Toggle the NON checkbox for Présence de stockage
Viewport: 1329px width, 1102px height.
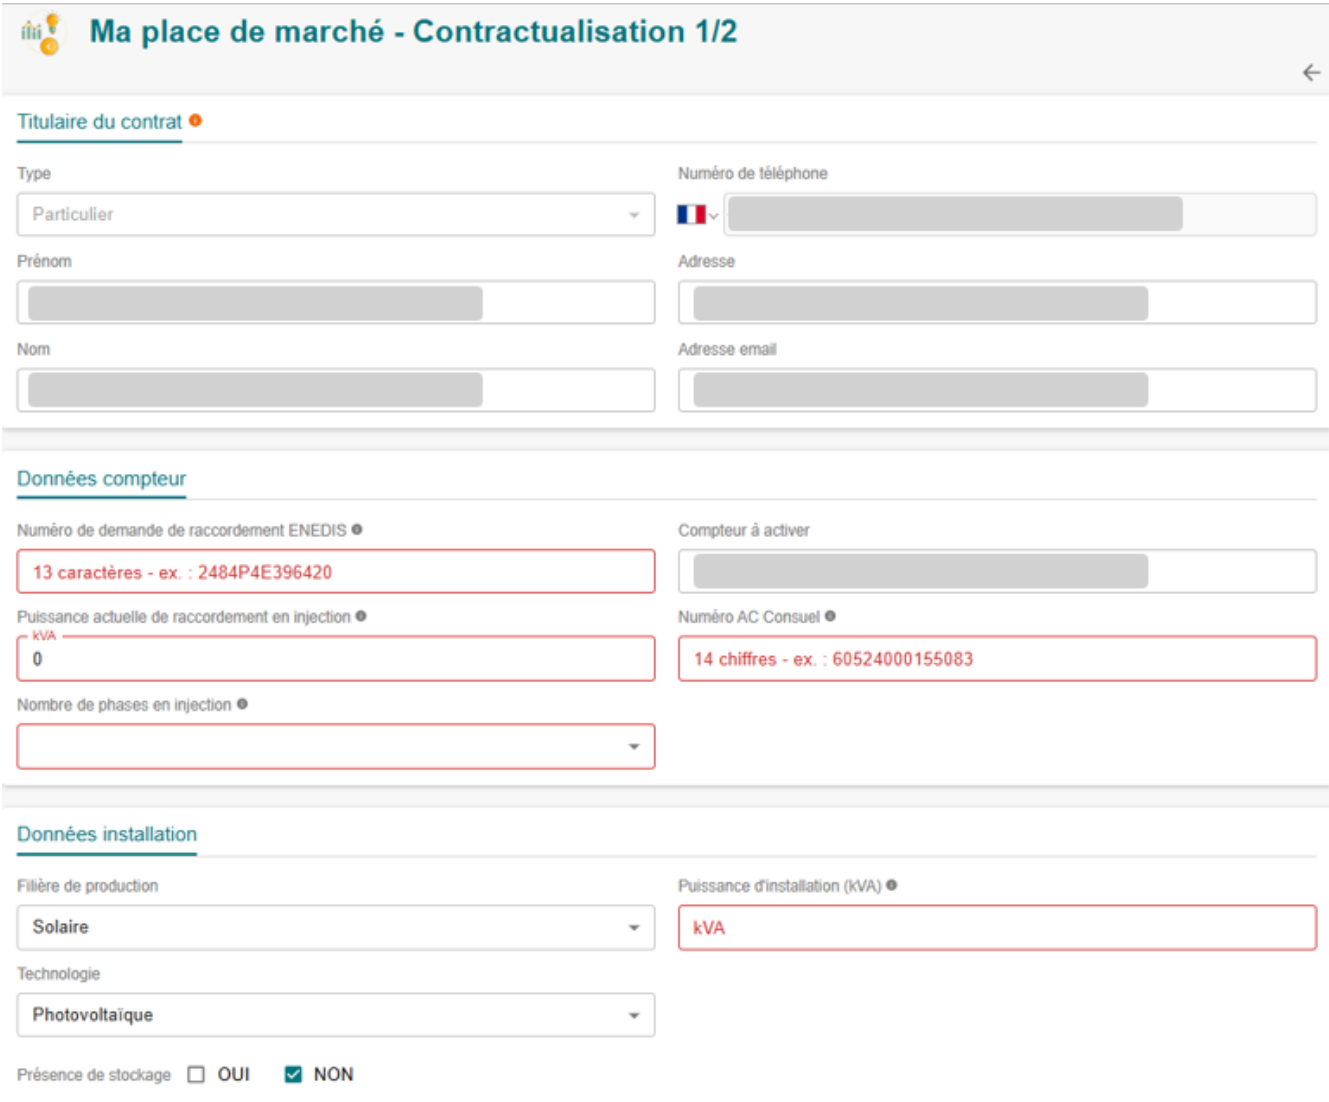[293, 1075]
